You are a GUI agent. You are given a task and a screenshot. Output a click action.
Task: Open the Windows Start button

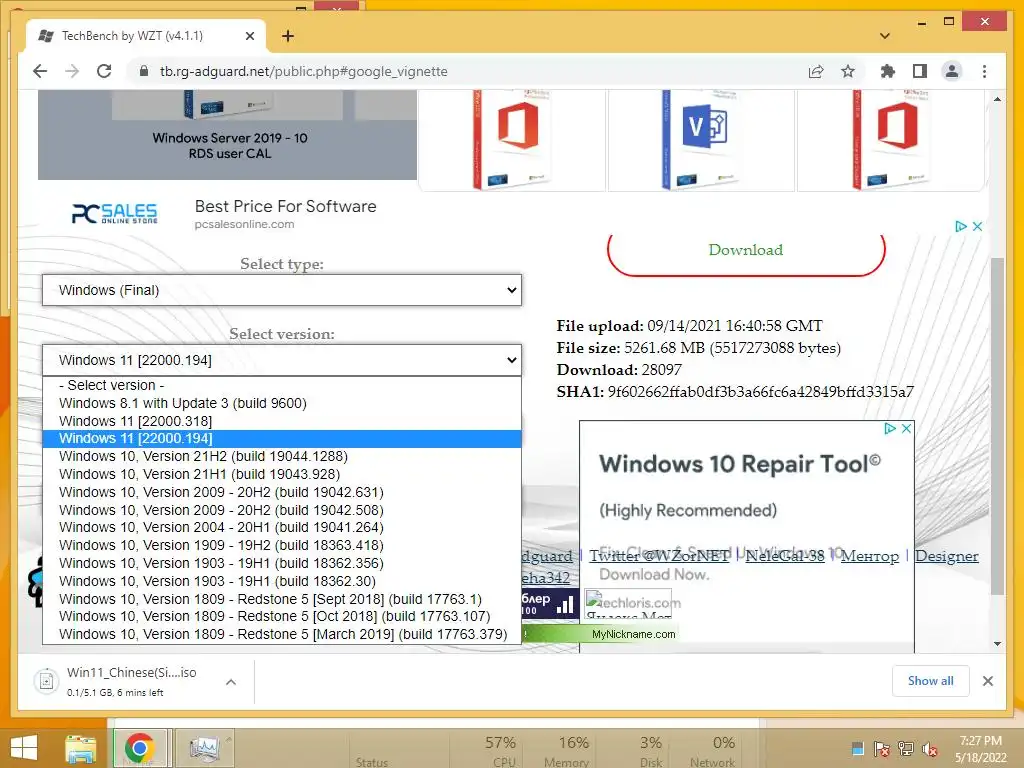click(24, 748)
